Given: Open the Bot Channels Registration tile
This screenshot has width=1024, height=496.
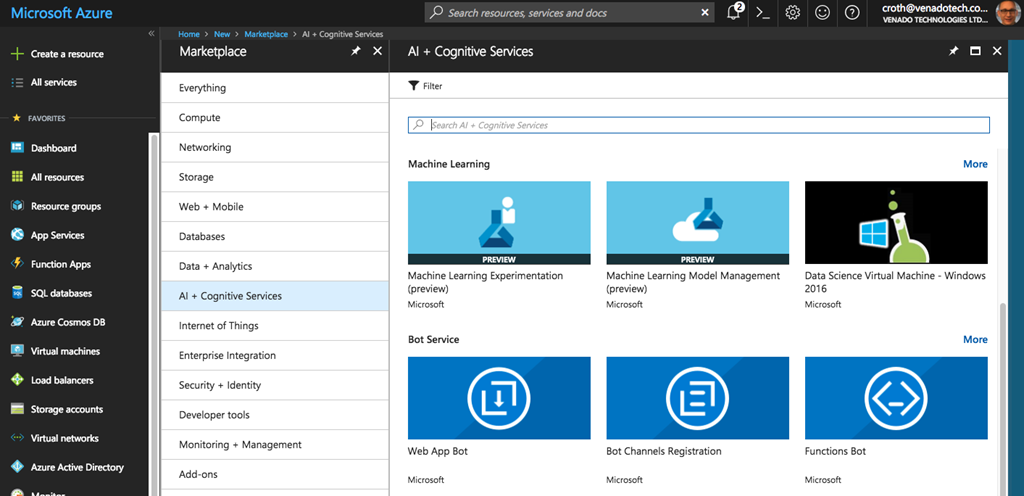Looking at the screenshot, I should point(697,420).
